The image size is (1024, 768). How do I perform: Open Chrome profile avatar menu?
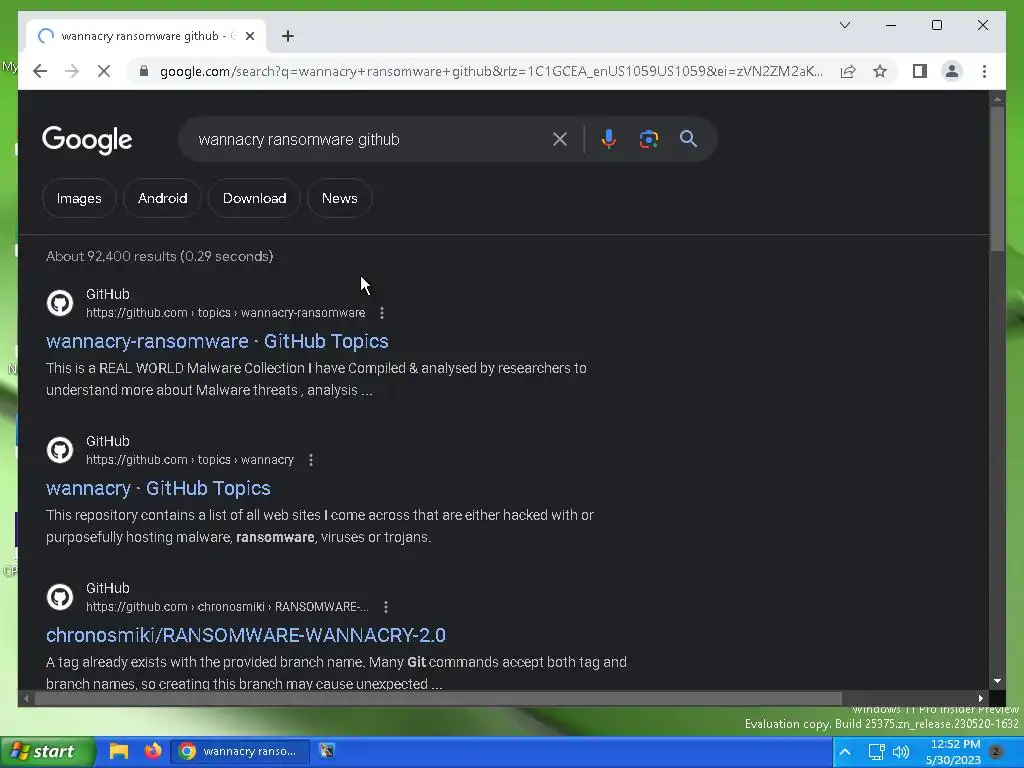952,71
